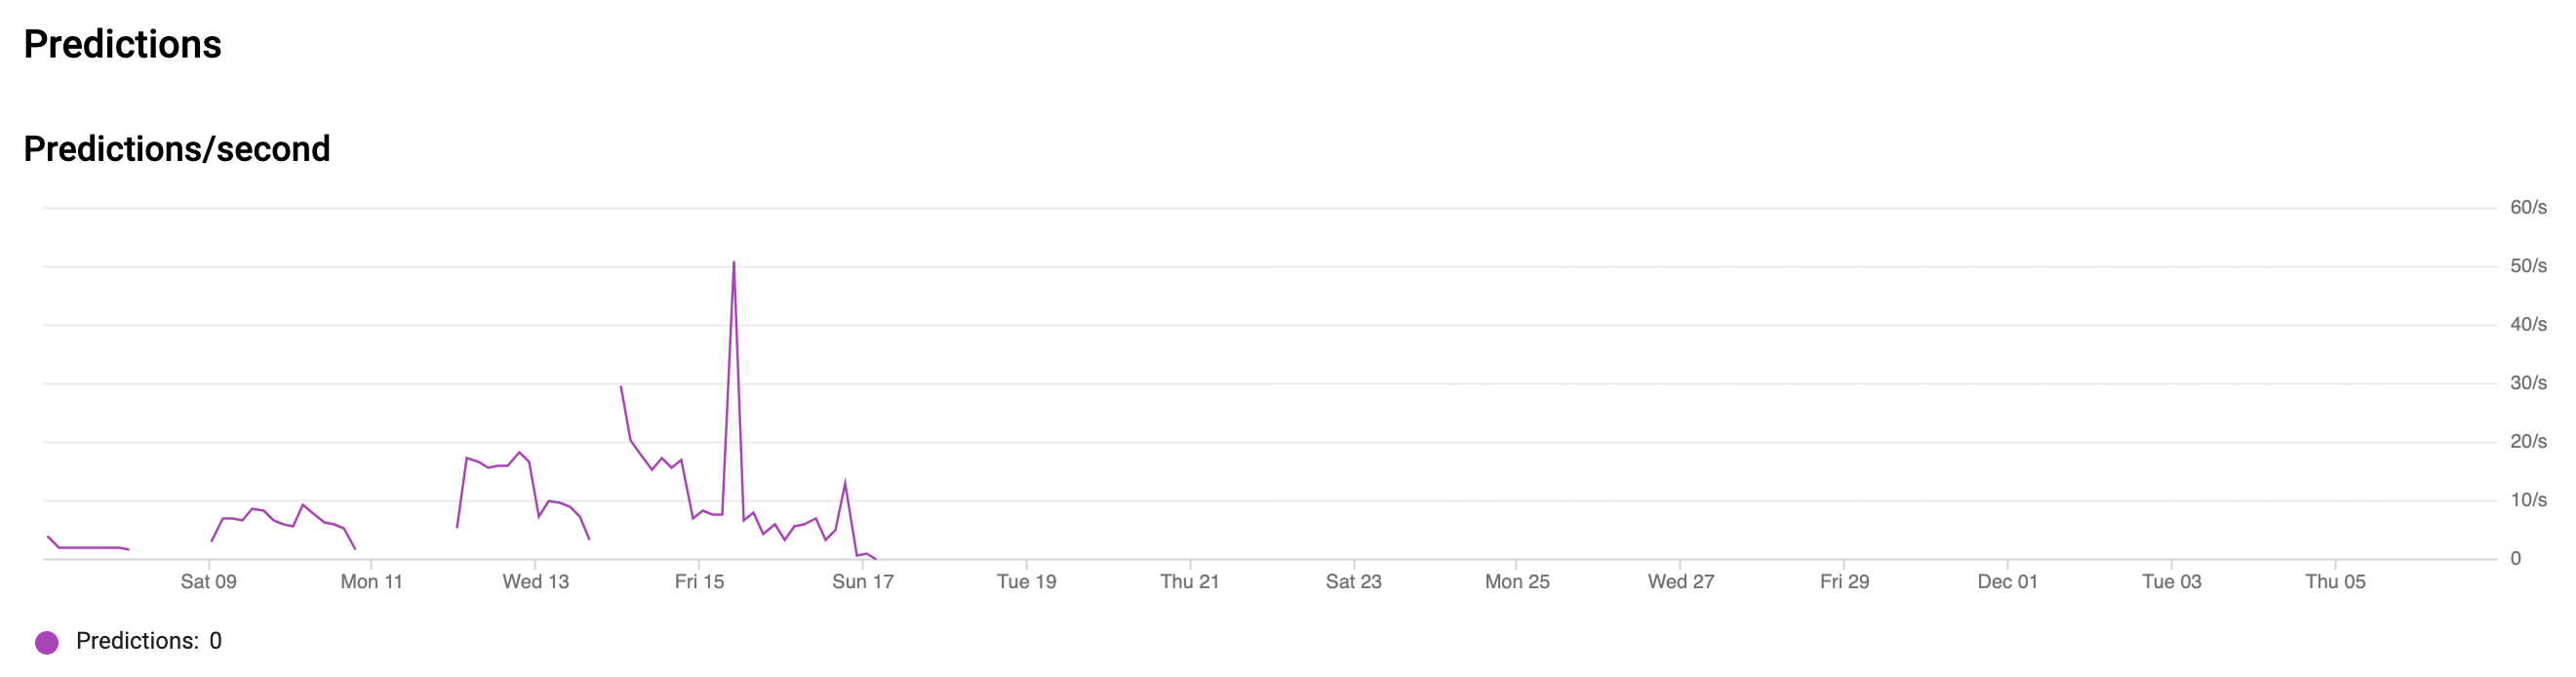Viewport: 2576px width, 677px height.
Task: Select the Mon 11 axis label
Action: coord(371,581)
